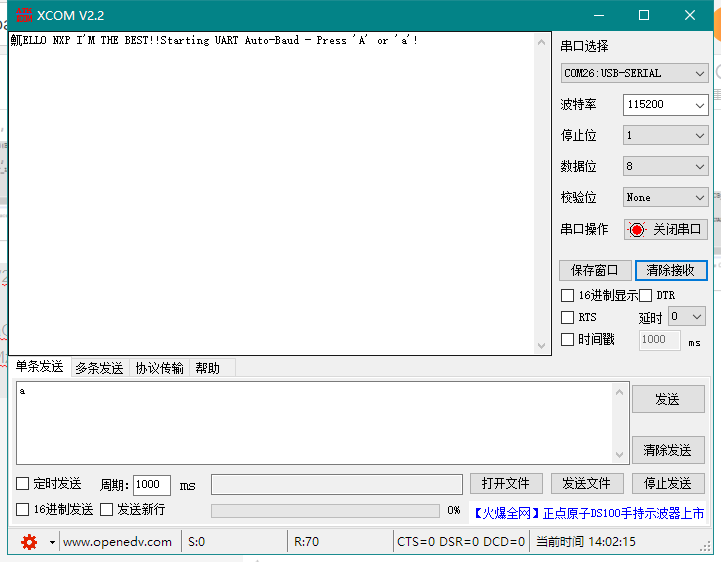Click the red port status indicator
The height and width of the screenshot is (562, 721).
click(636, 229)
